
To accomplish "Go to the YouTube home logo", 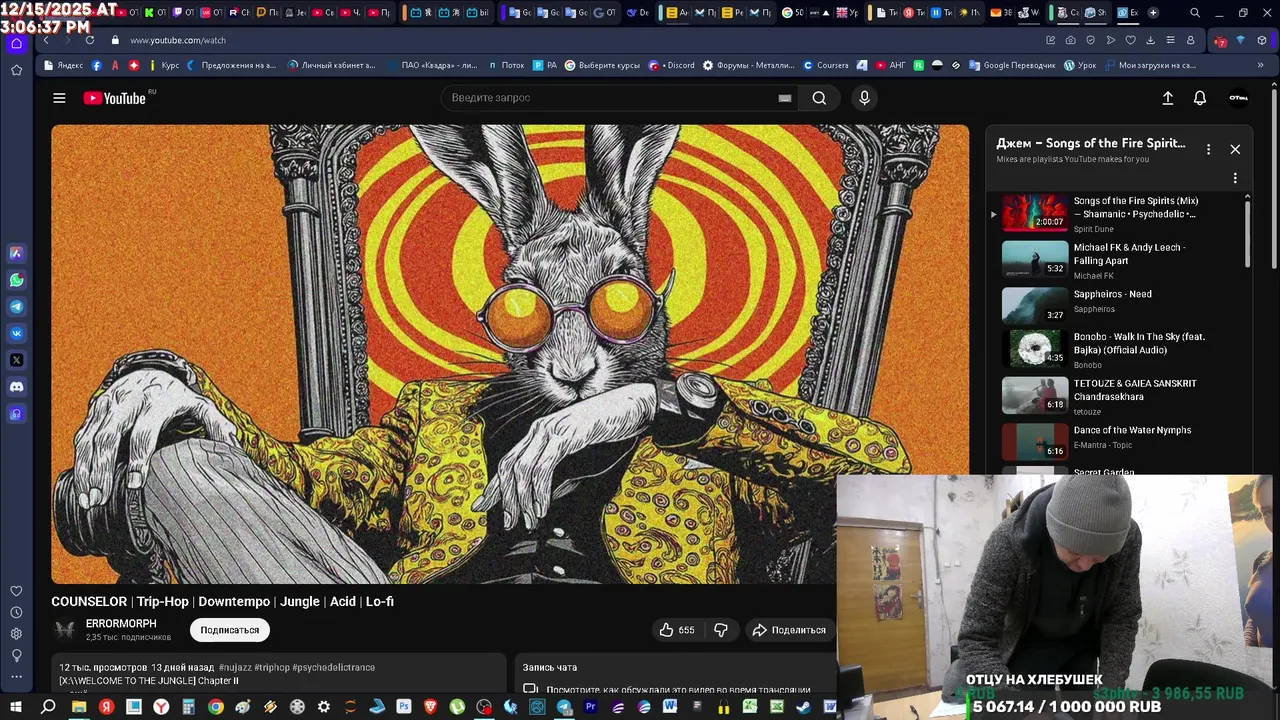I will click(115, 98).
